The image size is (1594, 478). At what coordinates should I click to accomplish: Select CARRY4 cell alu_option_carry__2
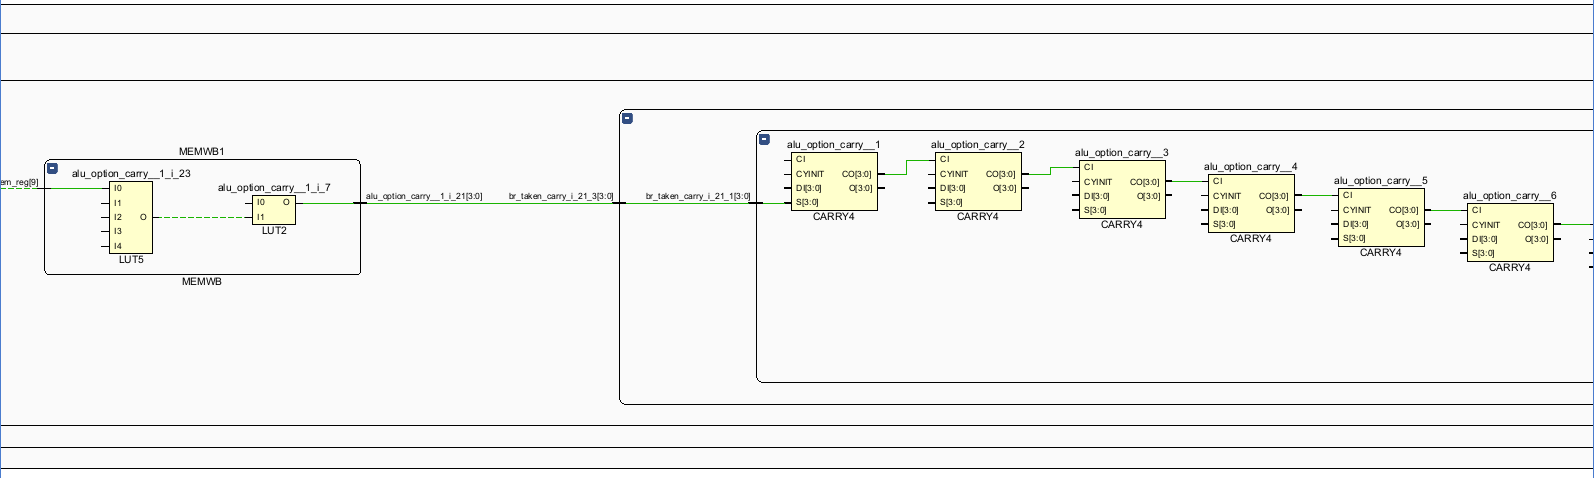(x=977, y=182)
